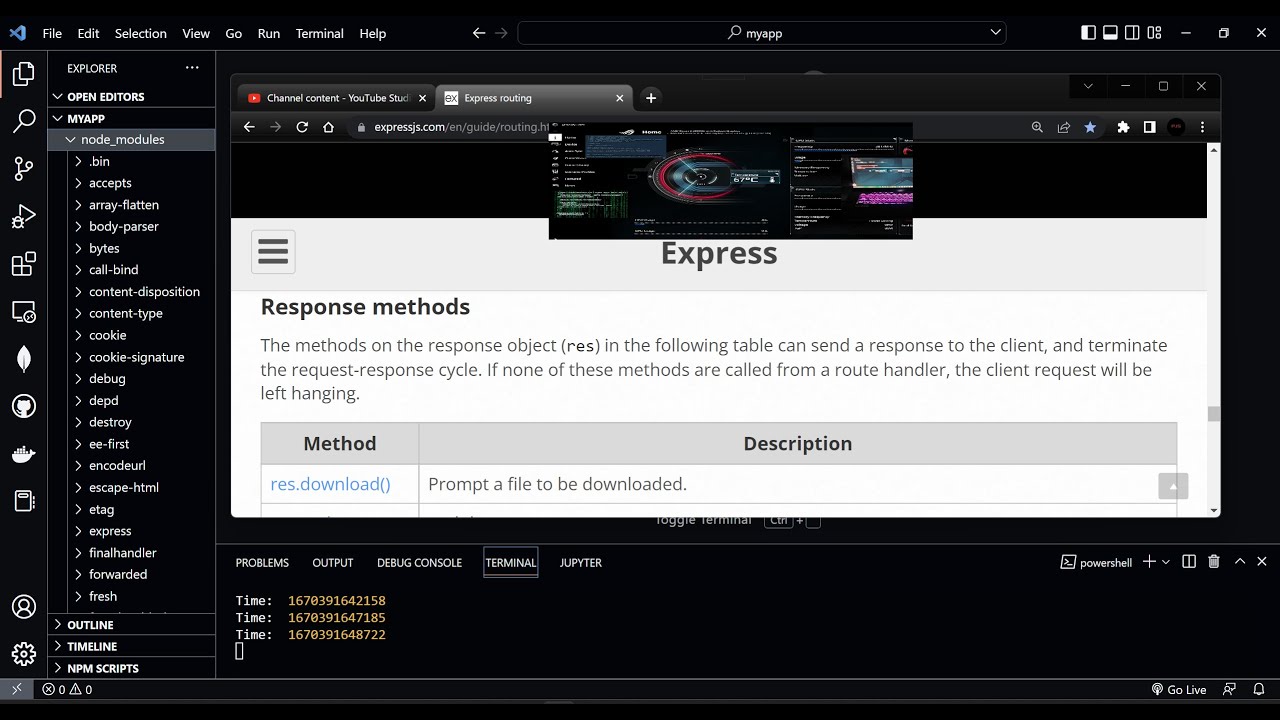Go back with VS Code navigation arrow
This screenshot has width=1280, height=720.
click(479, 33)
